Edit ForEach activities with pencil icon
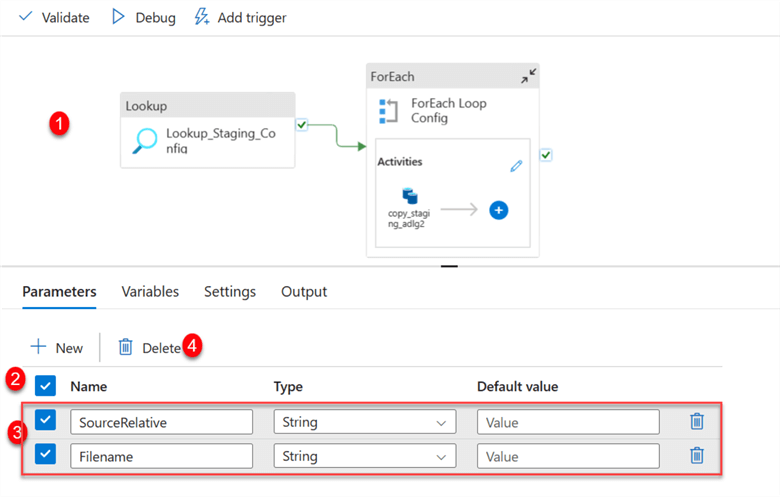The width and height of the screenshot is (780, 497). (x=516, y=166)
